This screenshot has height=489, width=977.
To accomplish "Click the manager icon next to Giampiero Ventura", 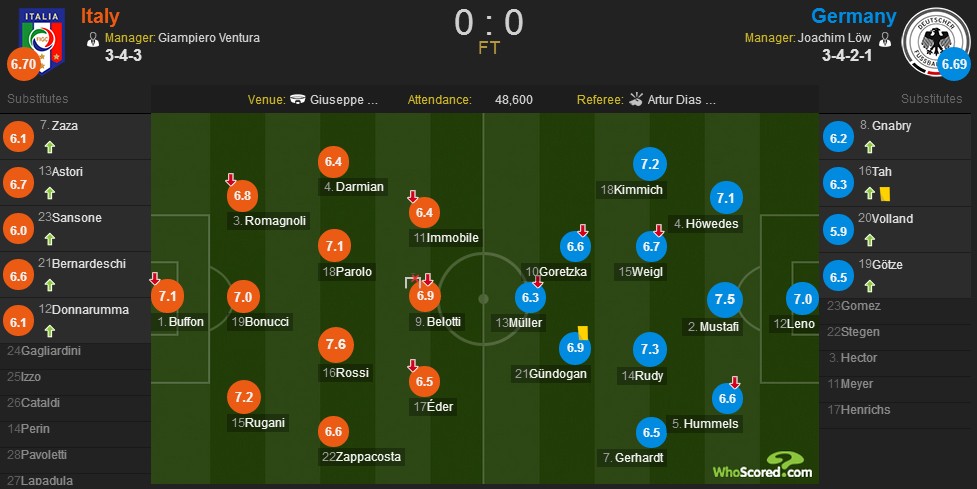I will click(93, 40).
